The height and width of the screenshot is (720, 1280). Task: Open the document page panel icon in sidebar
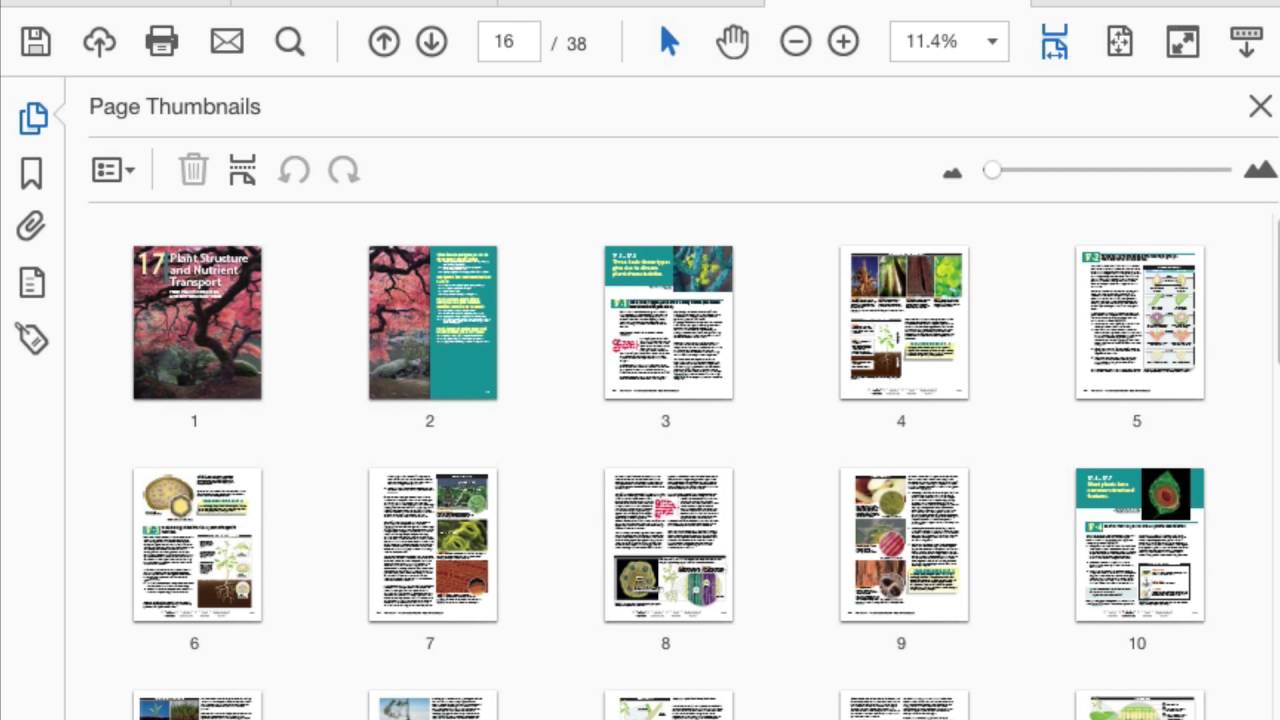click(x=32, y=283)
